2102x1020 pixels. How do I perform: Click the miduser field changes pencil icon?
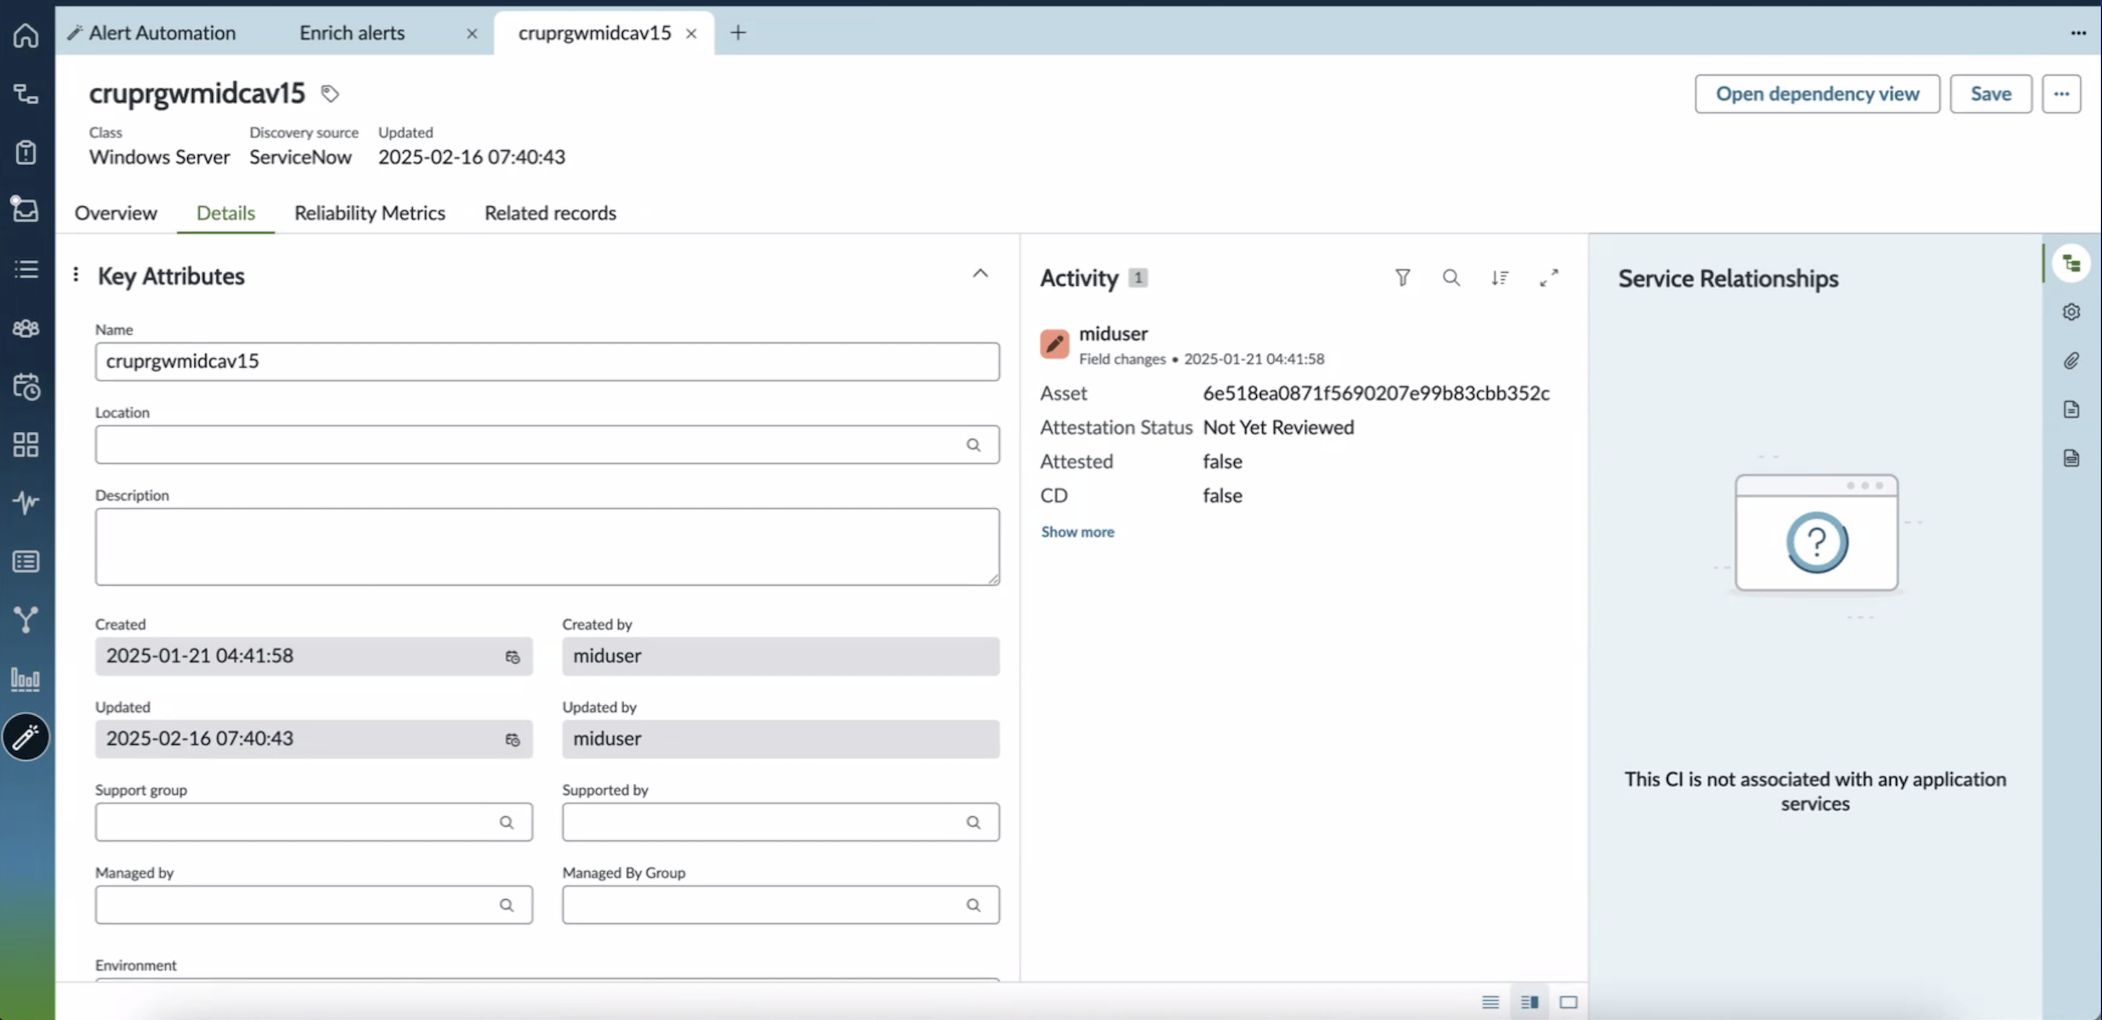pyautogui.click(x=1054, y=344)
